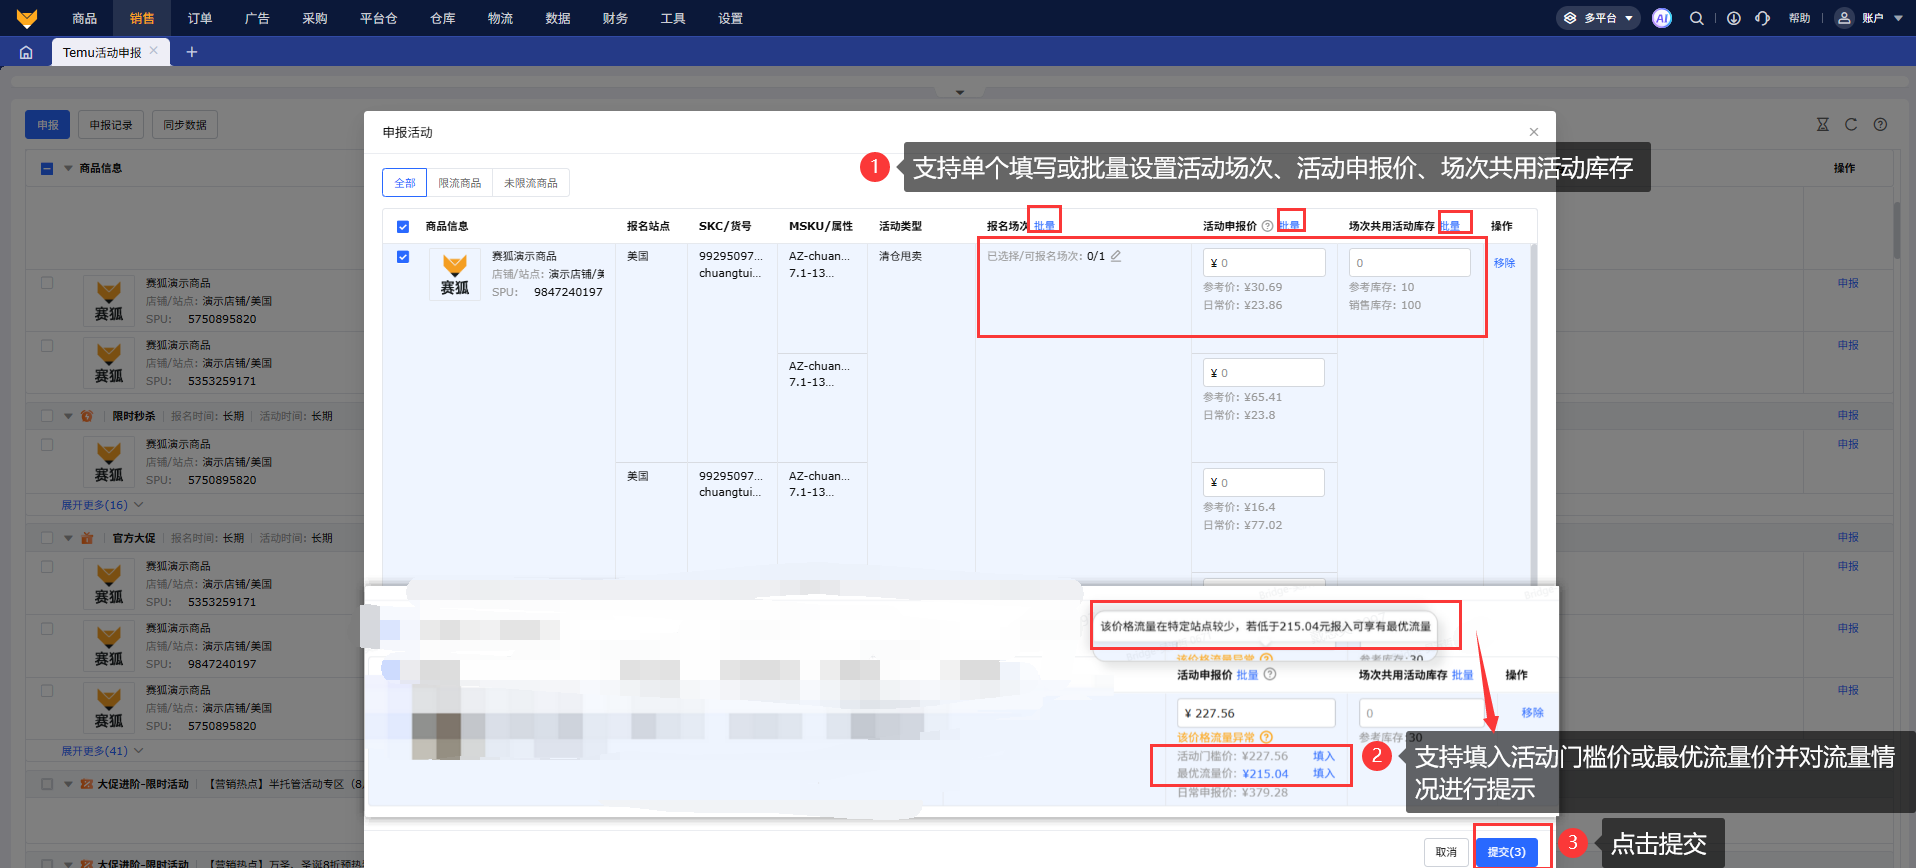Open the AI assistant icon
Image resolution: width=1916 pixels, height=868 pixels.
coord(1661,18)
